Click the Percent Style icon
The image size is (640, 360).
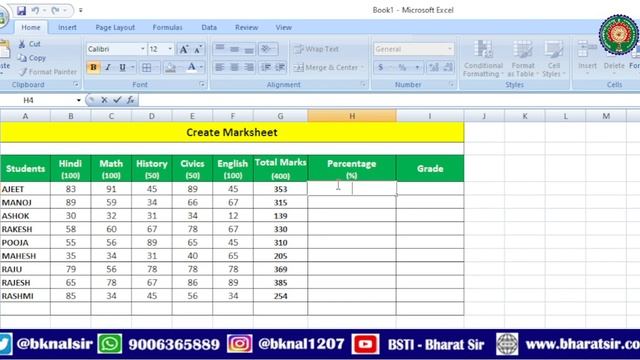click(402, 67)
